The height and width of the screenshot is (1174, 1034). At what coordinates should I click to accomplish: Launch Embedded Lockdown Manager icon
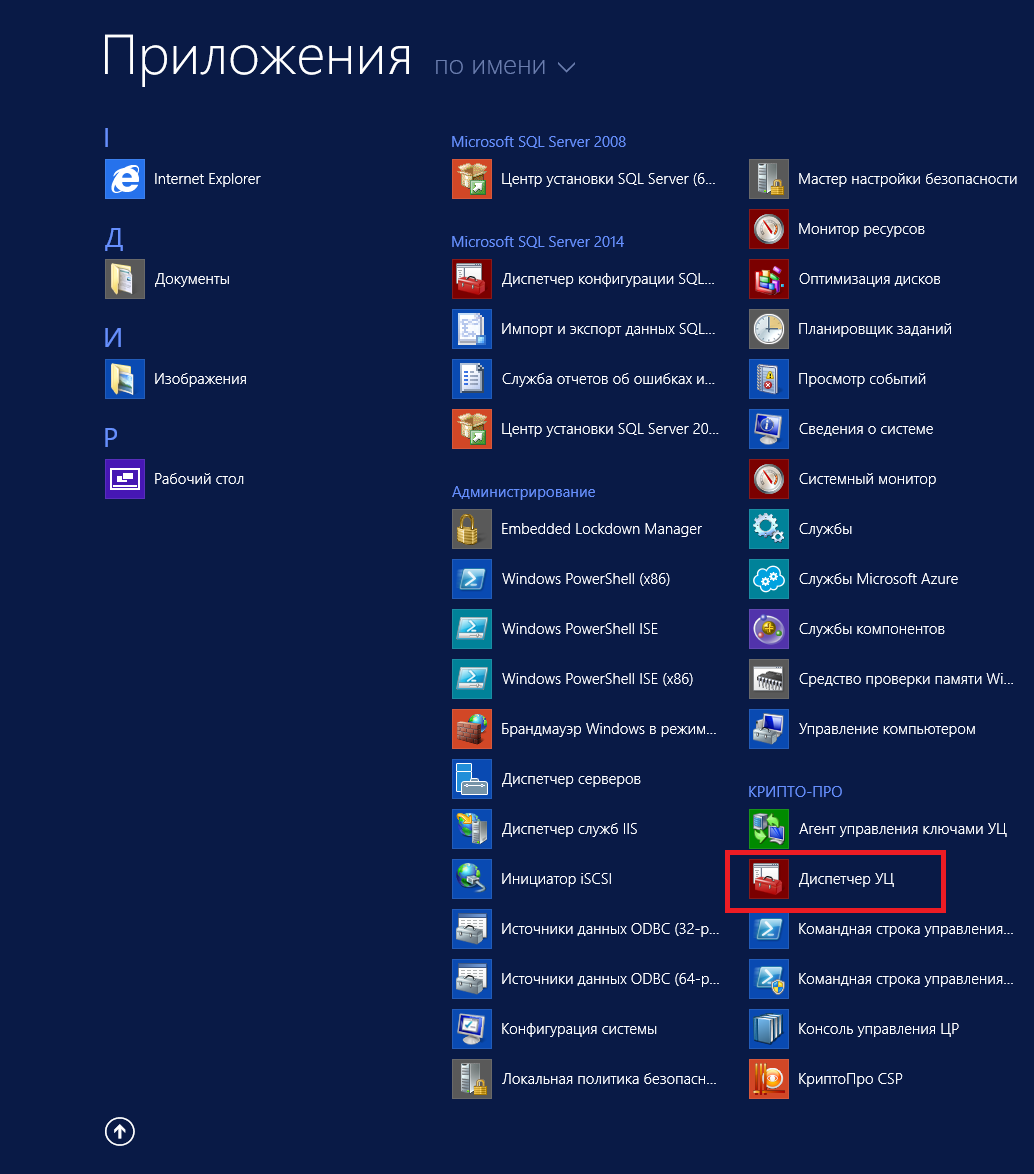pos(472,529)
